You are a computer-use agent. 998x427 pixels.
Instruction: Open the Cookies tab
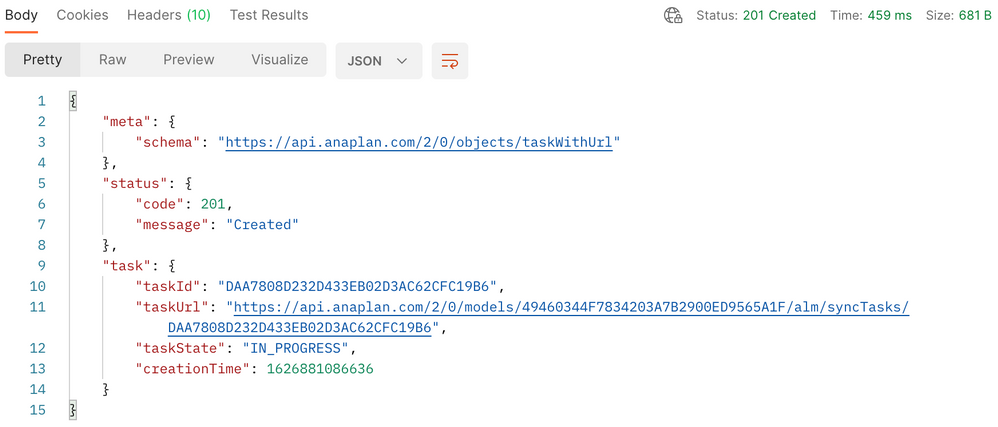tap(83, 15)
